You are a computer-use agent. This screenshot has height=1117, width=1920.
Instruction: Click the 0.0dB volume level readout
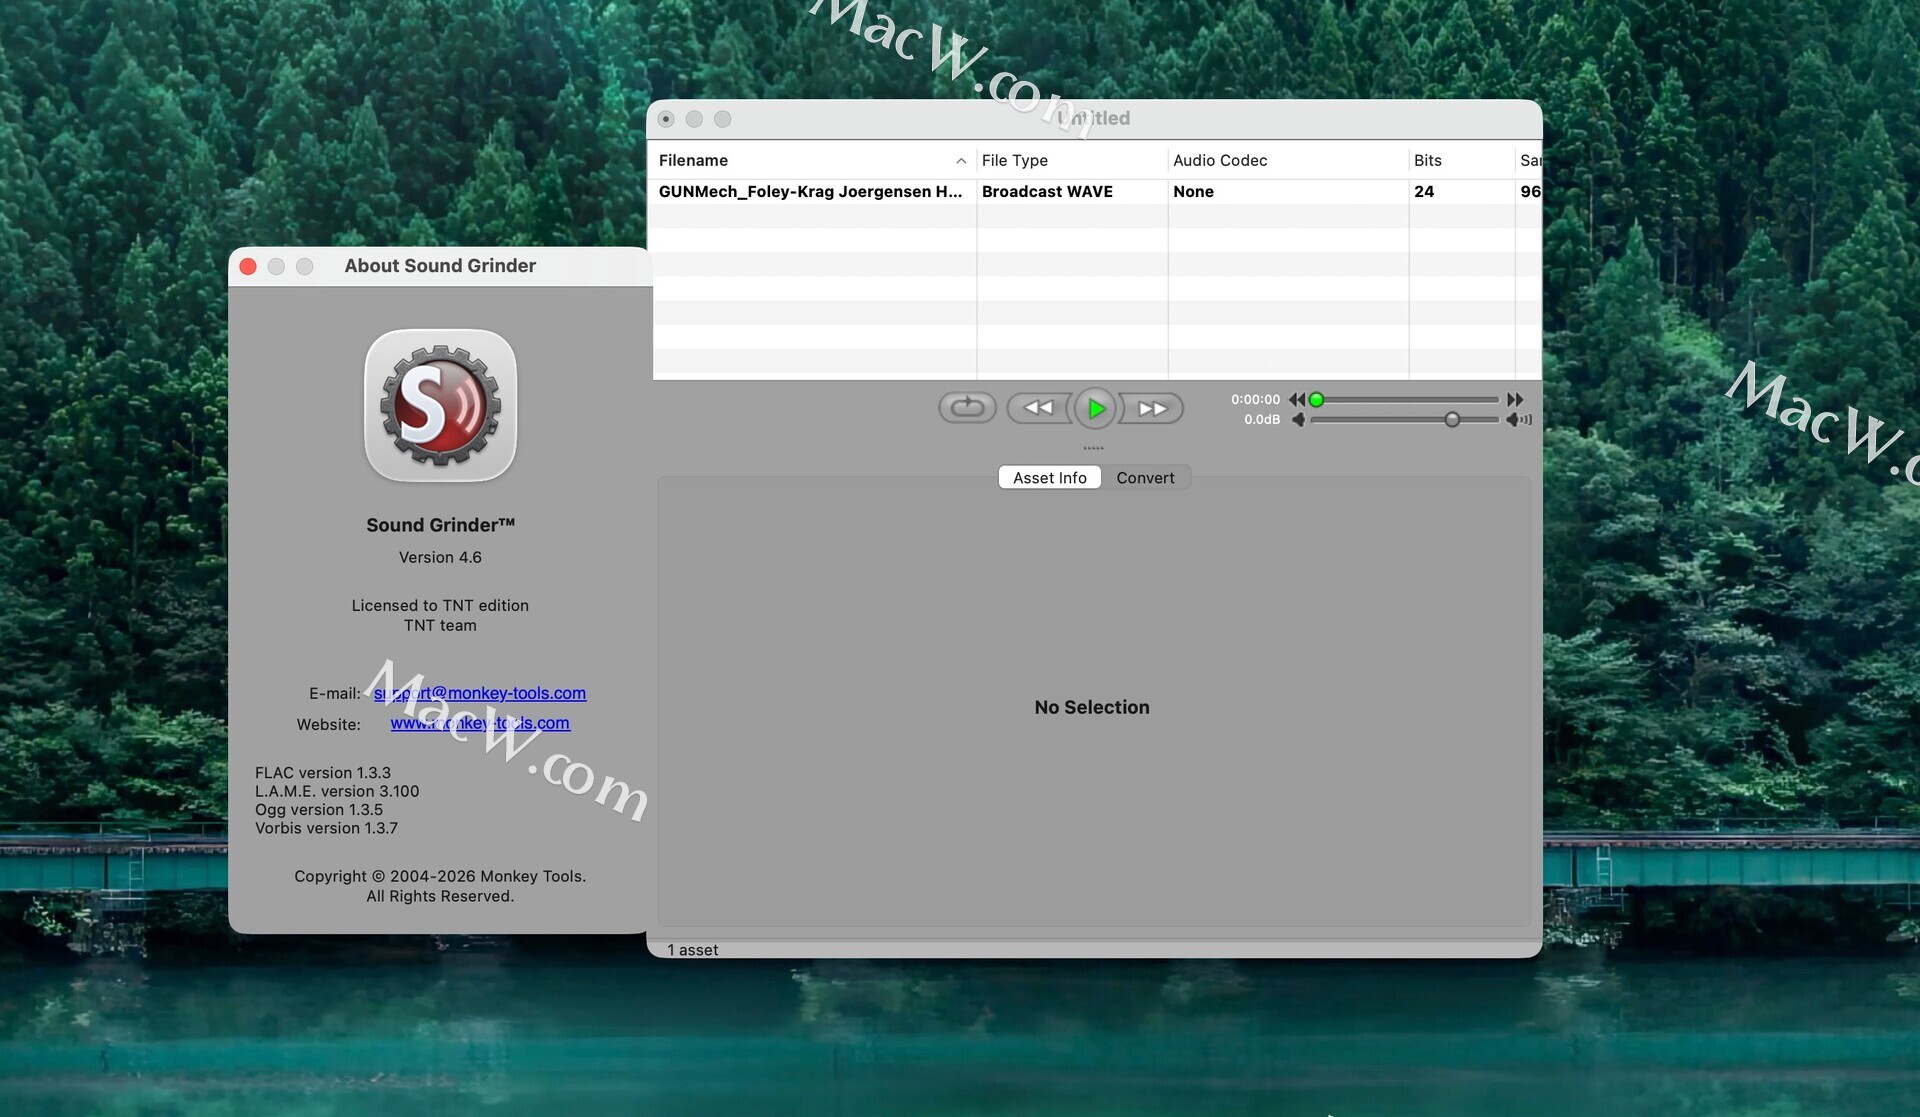pyautogui.click(x=1262, y=420)
